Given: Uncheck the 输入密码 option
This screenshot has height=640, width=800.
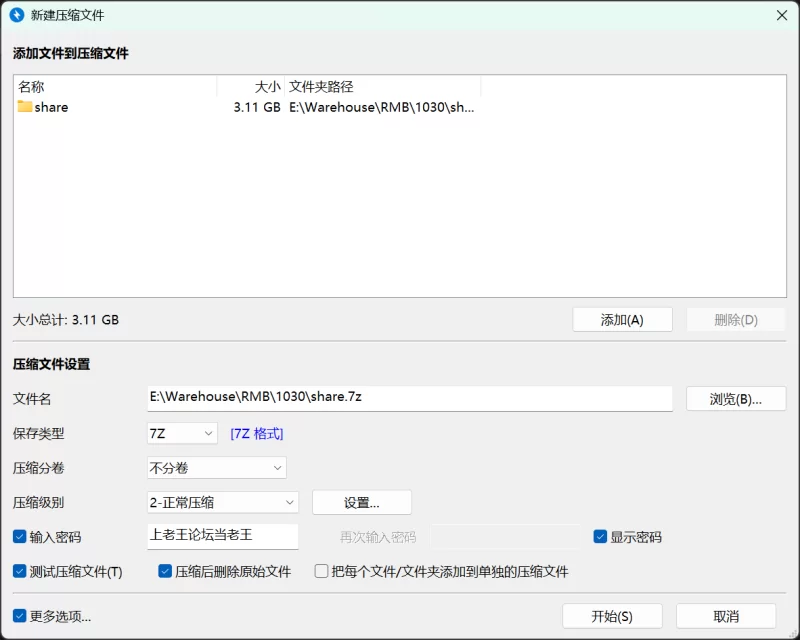Looking at the screenshot, I should pos(20,537).
